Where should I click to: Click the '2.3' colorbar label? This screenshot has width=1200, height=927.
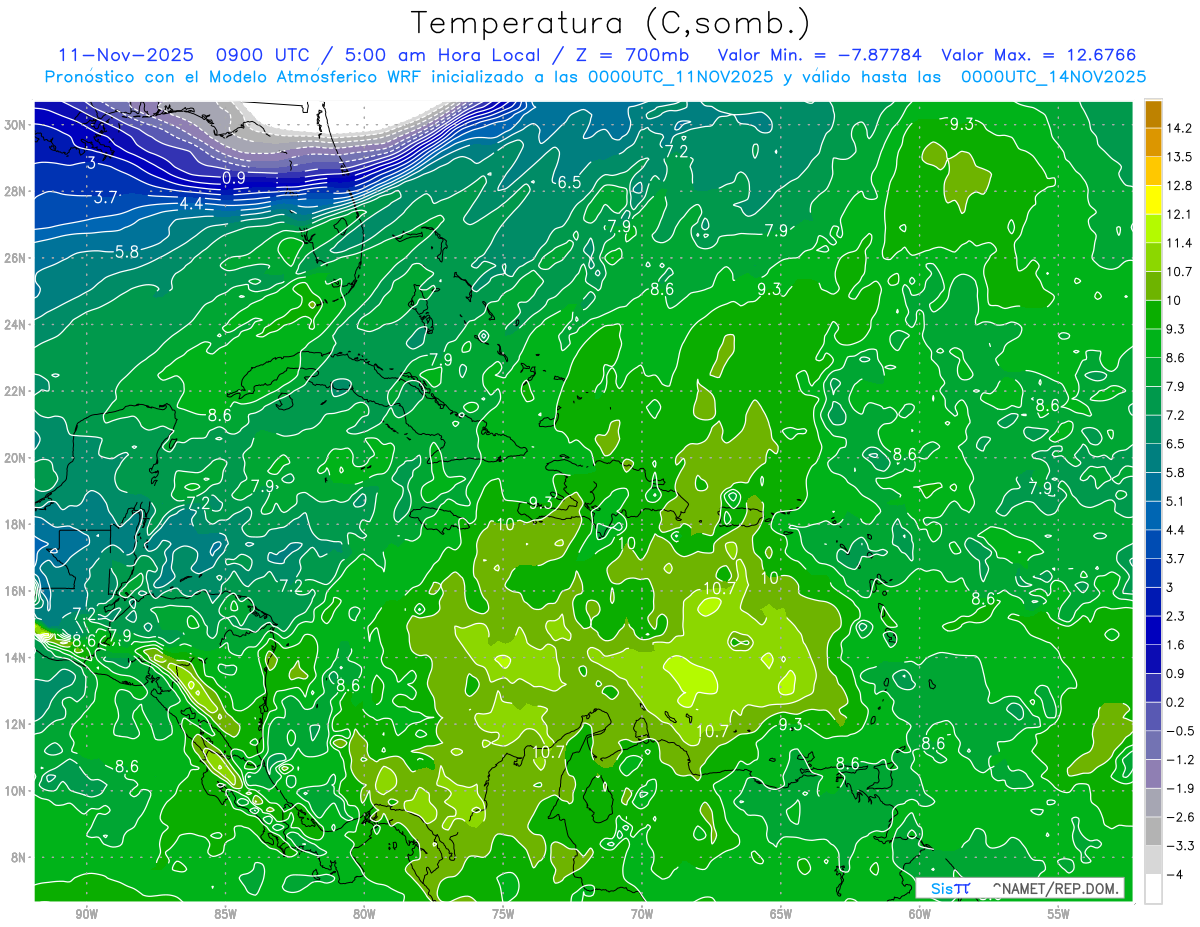(x=1175, y=616)
